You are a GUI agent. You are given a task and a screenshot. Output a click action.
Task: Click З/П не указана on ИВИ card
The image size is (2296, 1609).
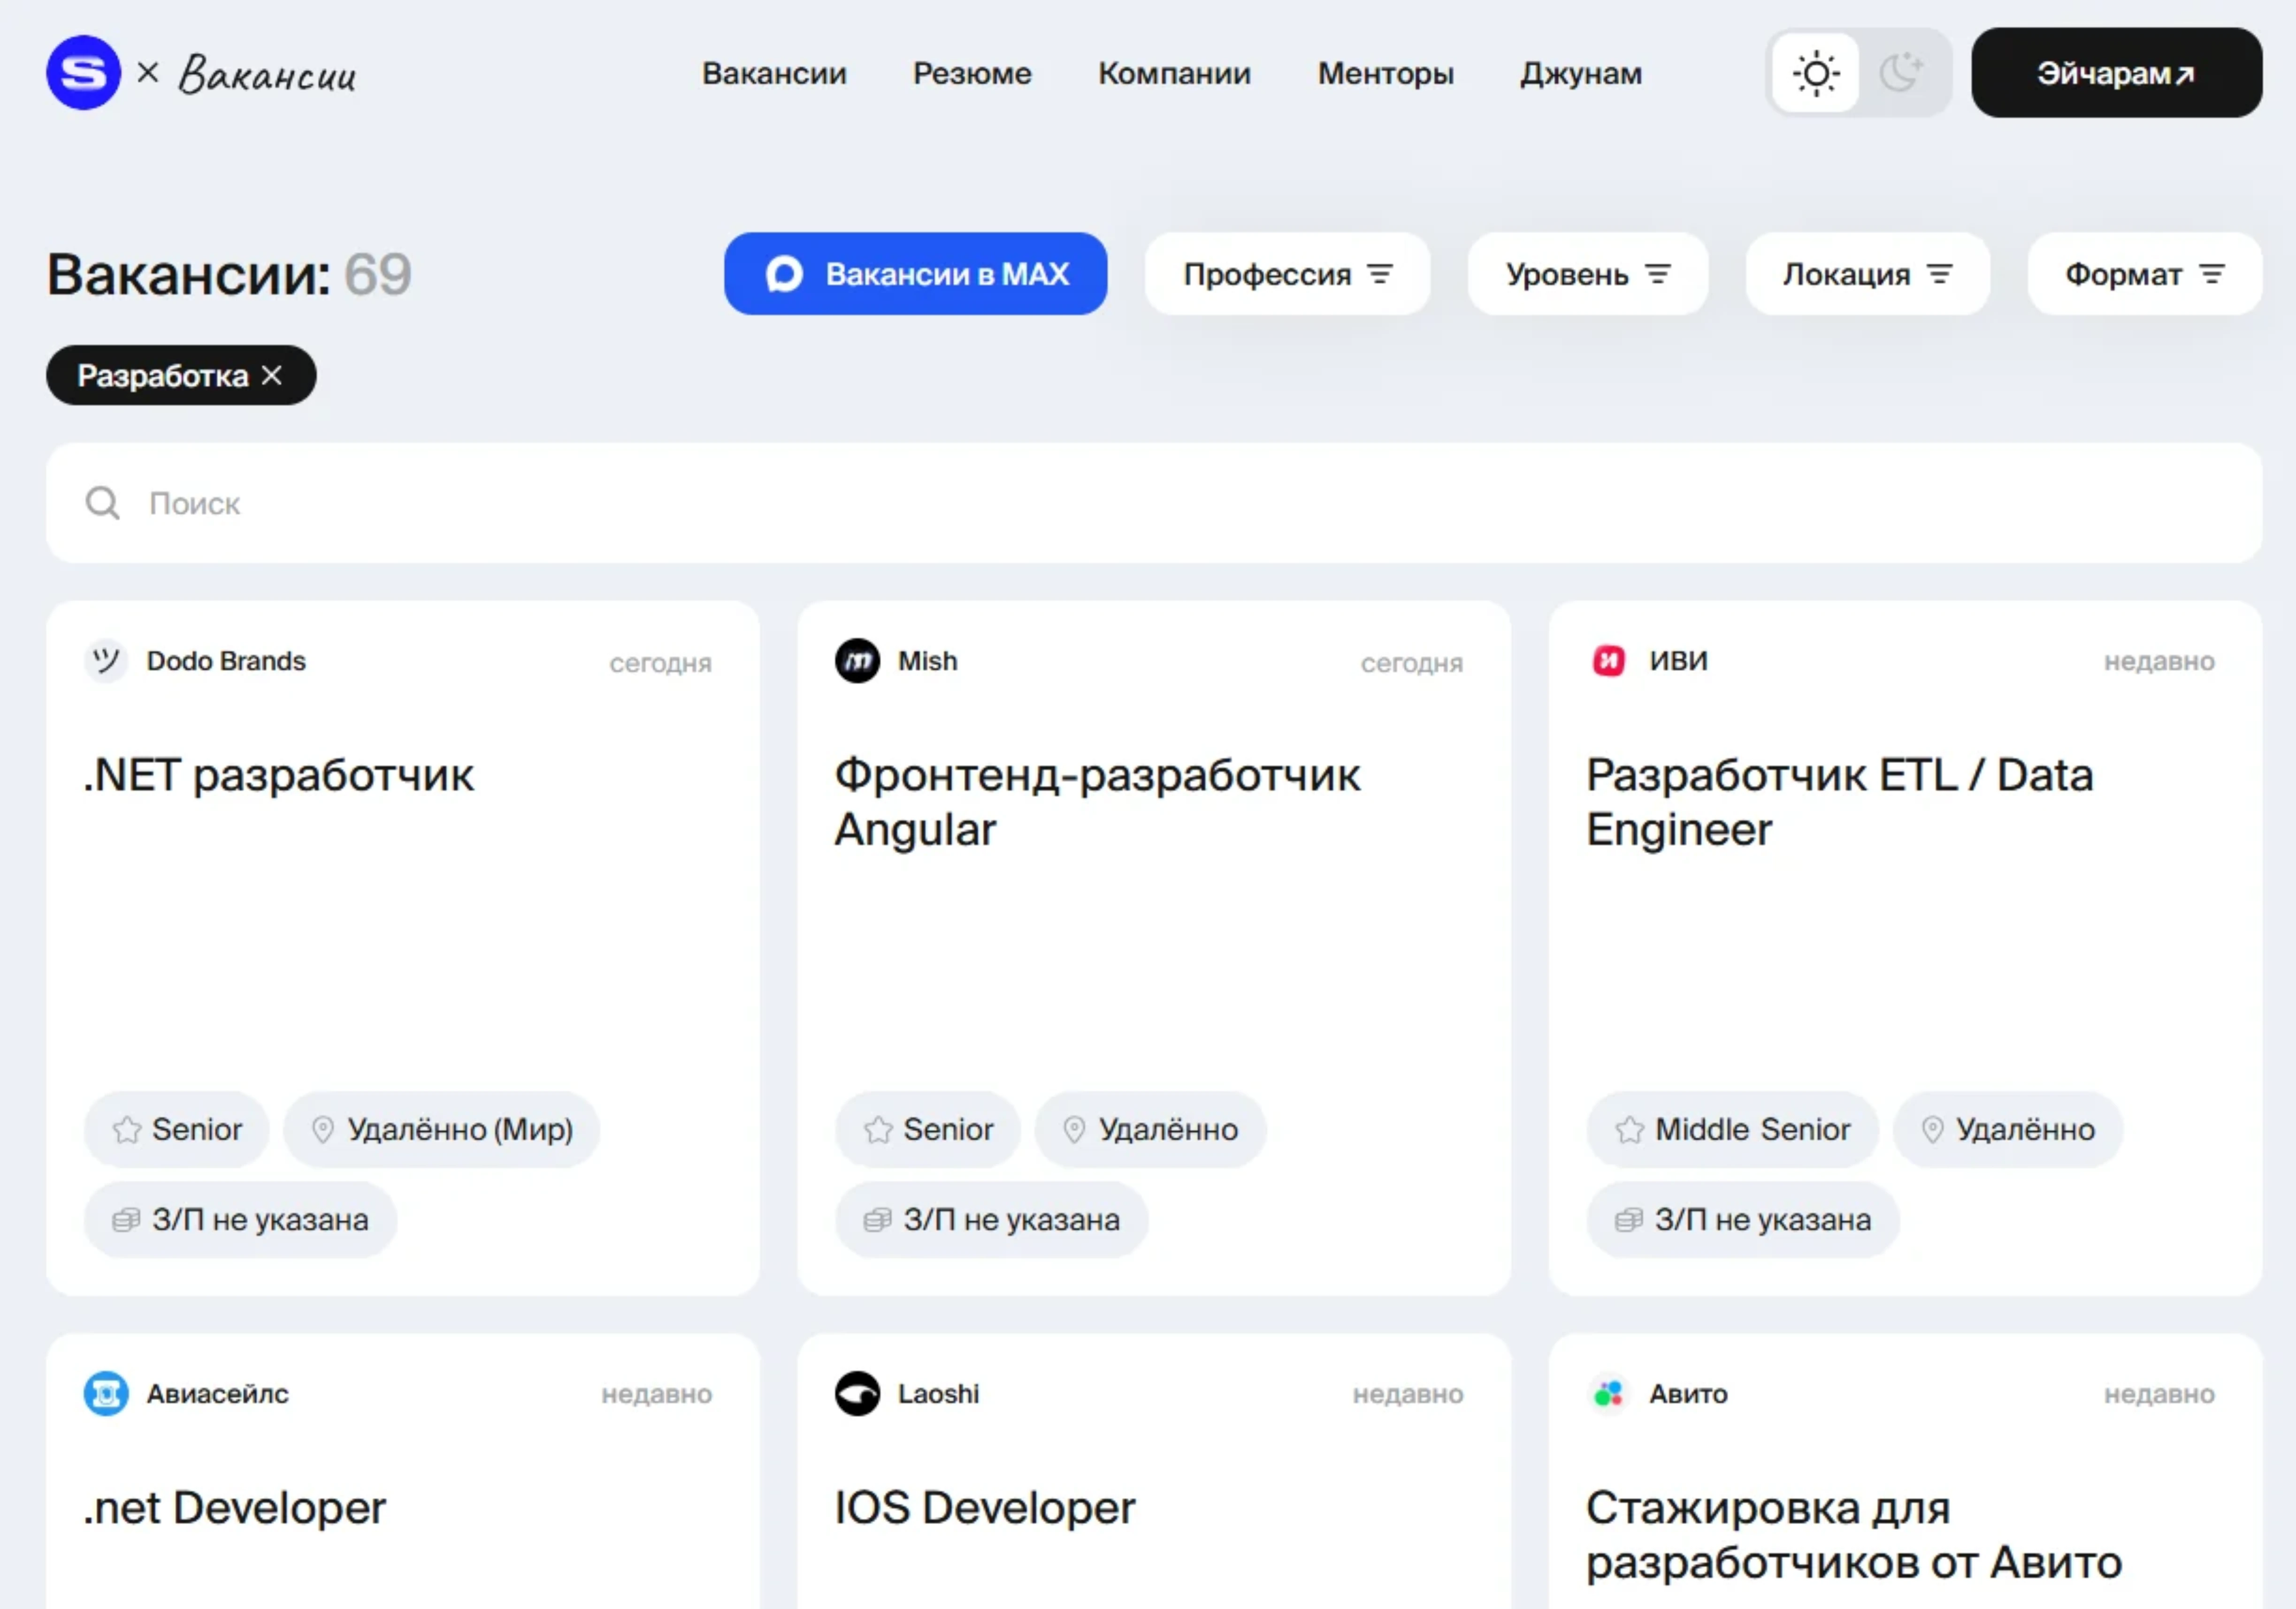tap(1743, 1220)
